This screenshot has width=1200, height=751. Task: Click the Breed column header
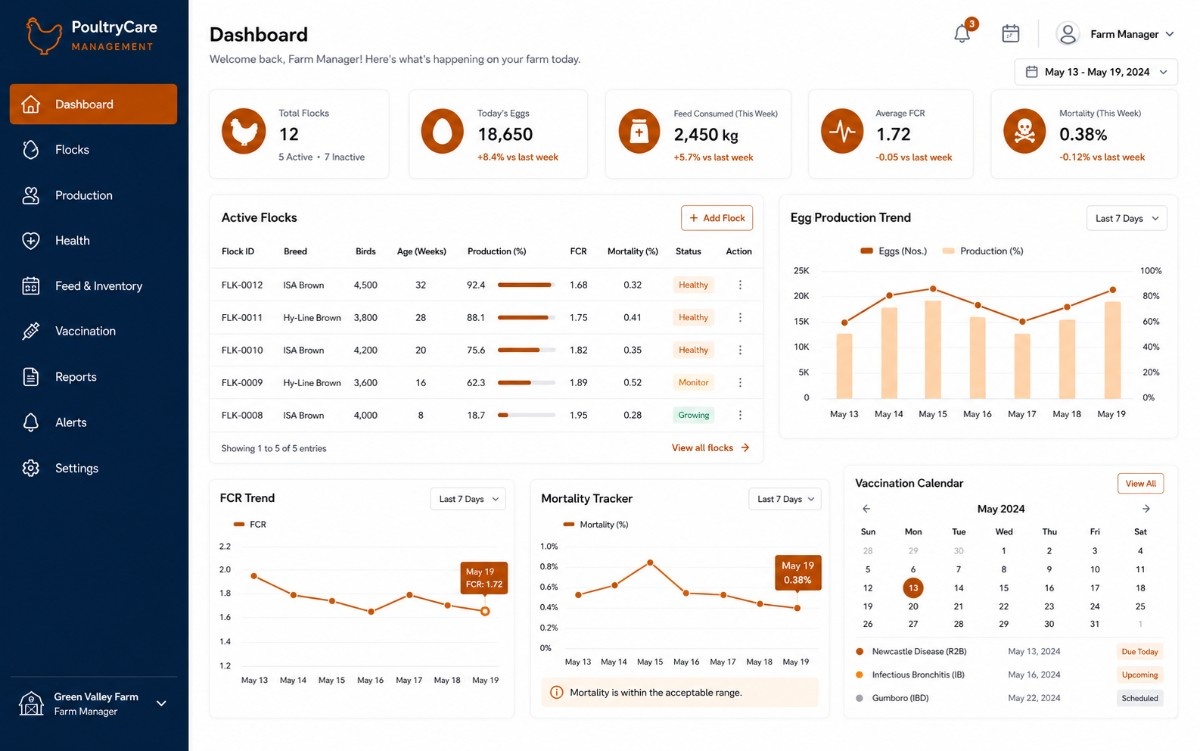(x=295, y=251)
